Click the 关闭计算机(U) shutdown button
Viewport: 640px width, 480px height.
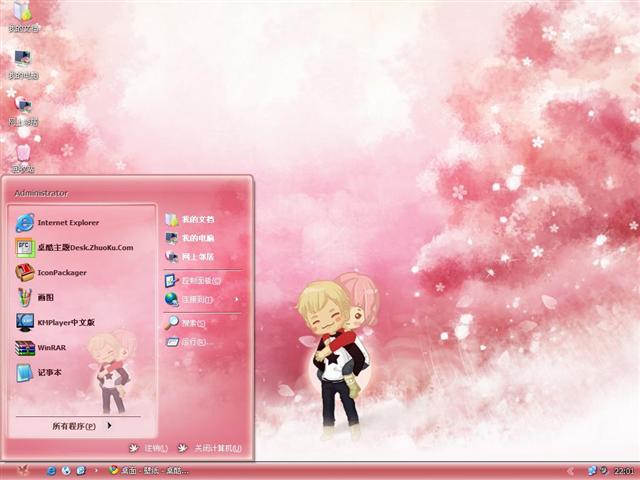[210, 448]
